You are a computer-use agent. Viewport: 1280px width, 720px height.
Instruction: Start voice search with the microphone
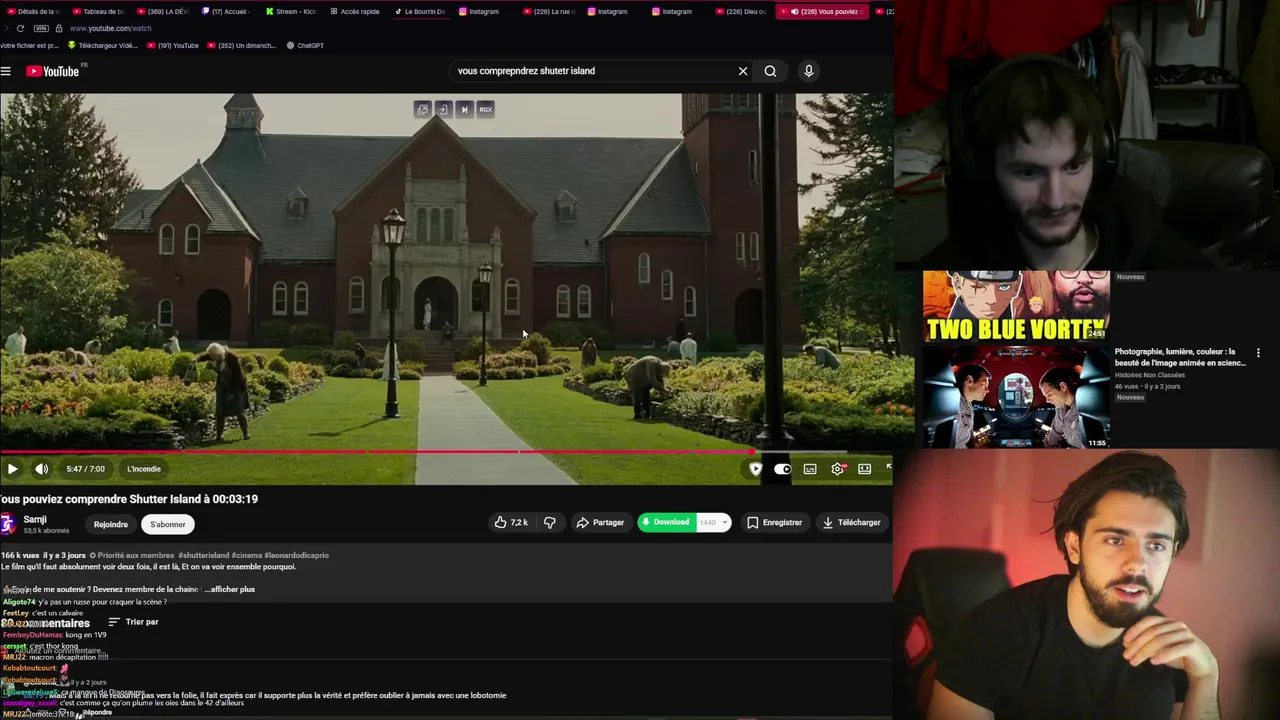coord(809,71)
